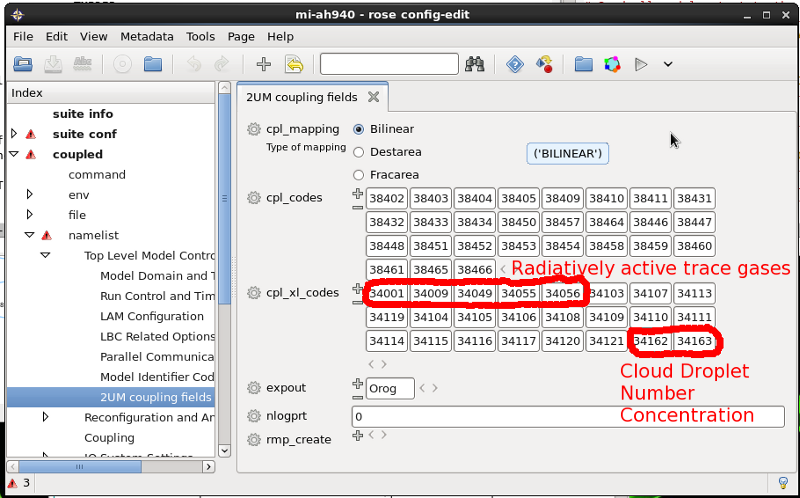Expand the file tree node
Screen dimensions: 800x498
(30, 214)
